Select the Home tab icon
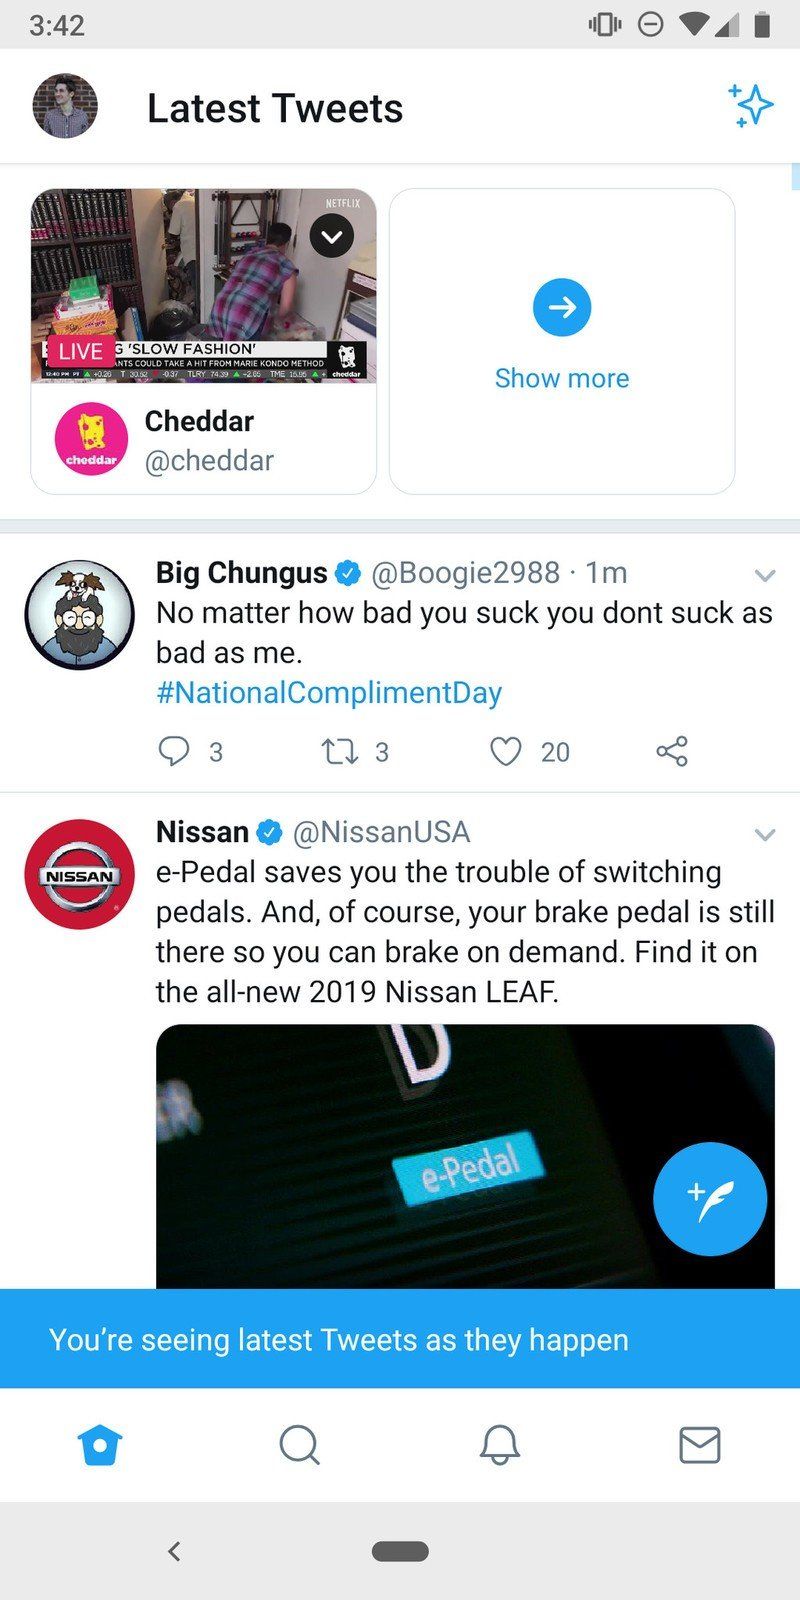This screenshot has height=1600, width=800. (100, 1444)
